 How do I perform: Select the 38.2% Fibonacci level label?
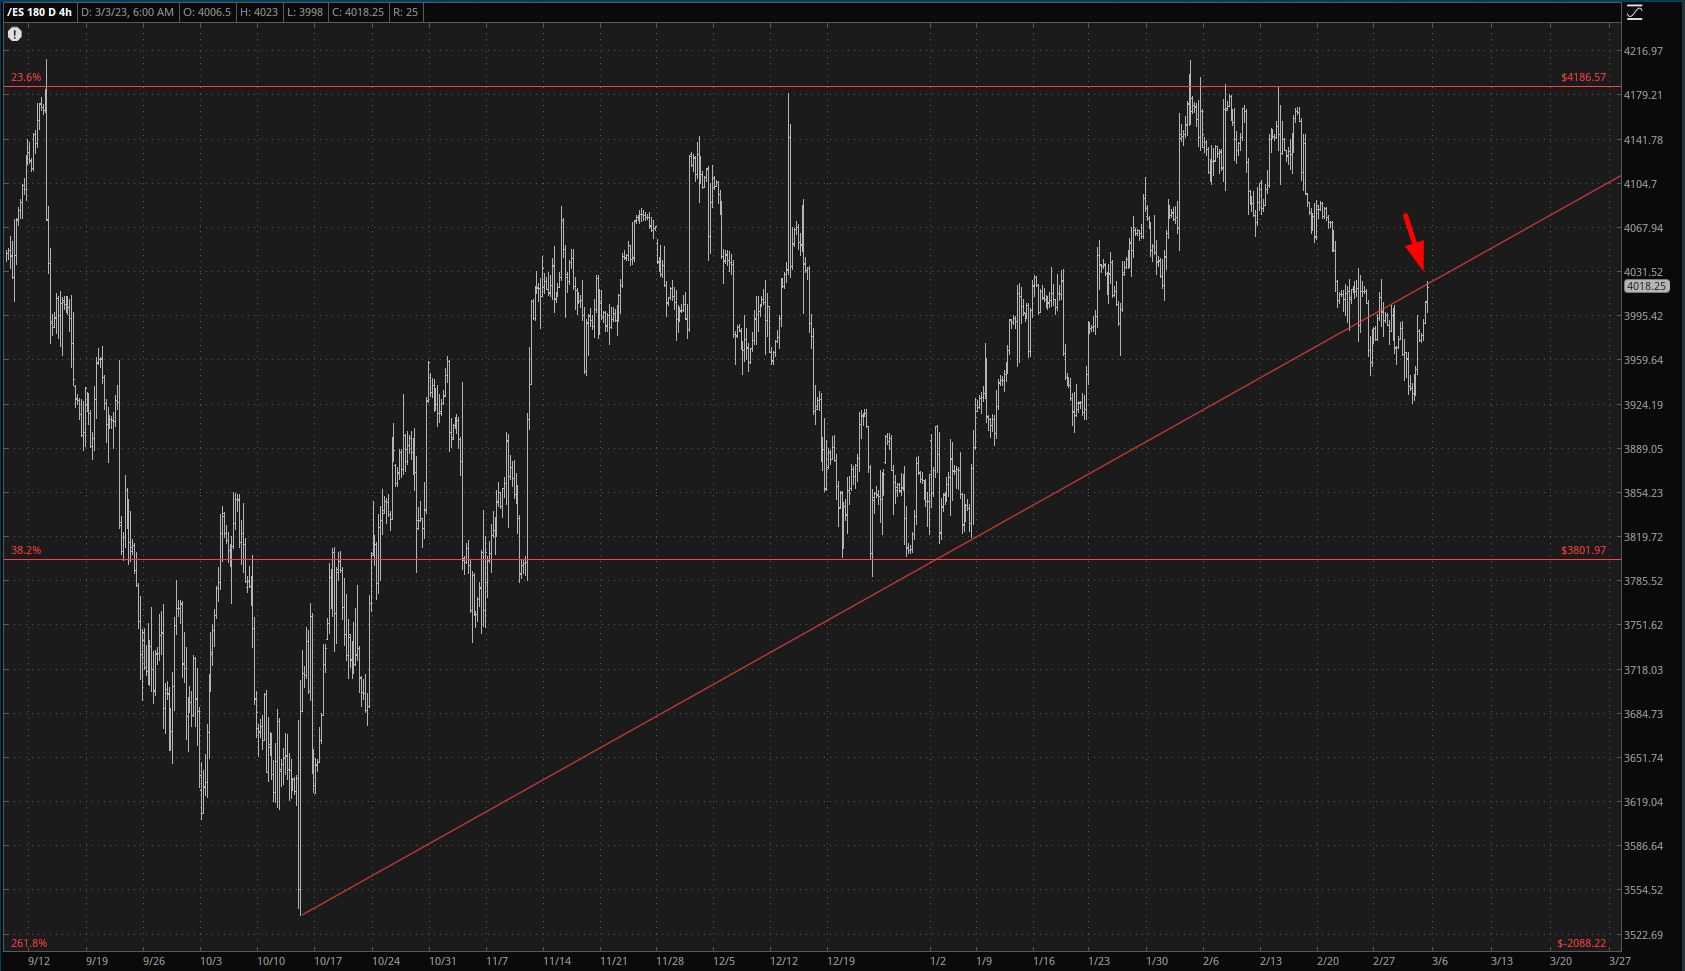coord(26,550)
